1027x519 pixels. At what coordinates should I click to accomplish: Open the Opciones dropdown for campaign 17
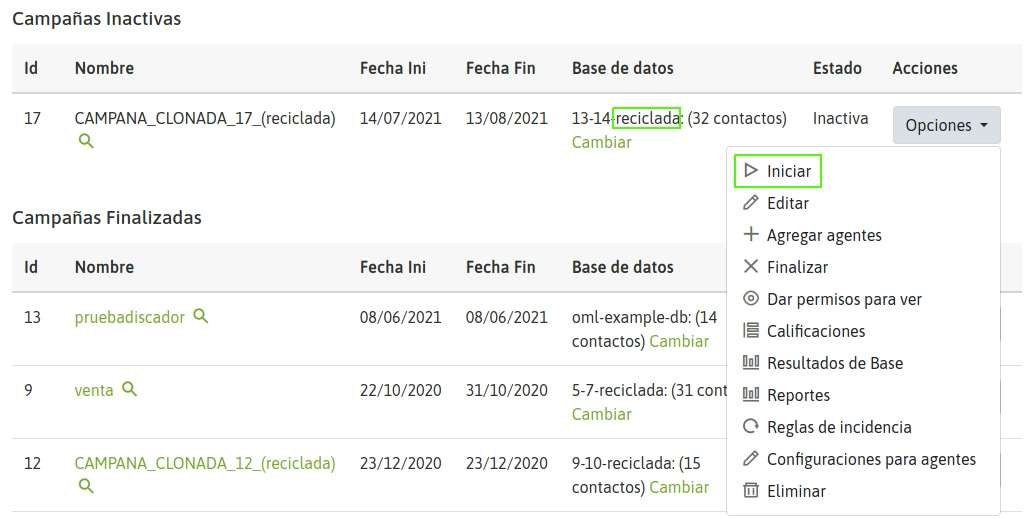coord(946,125)
